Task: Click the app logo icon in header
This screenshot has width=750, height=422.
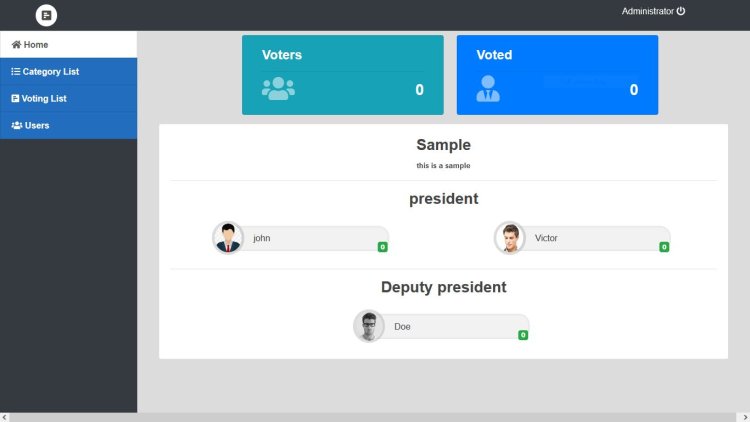Action: coord(46,15)
